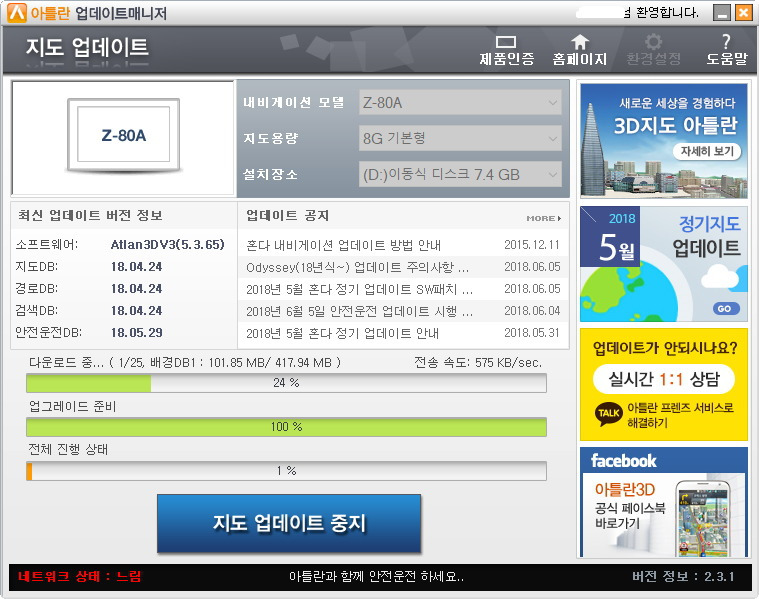Click 다운로드 중... 배경DB1 status text
The width and height of the screenshot is (759, 599).
point(185,362)
